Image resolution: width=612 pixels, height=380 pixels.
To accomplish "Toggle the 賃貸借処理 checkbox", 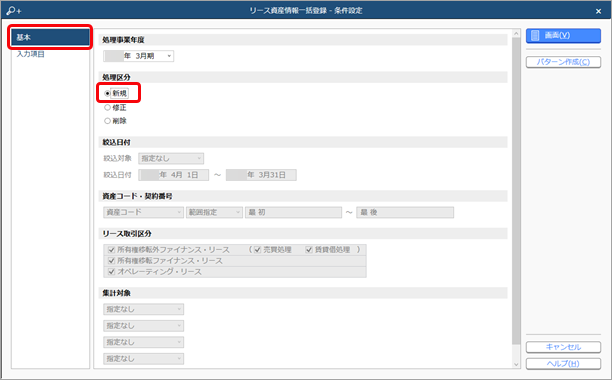I will click(x=309, y=250).
